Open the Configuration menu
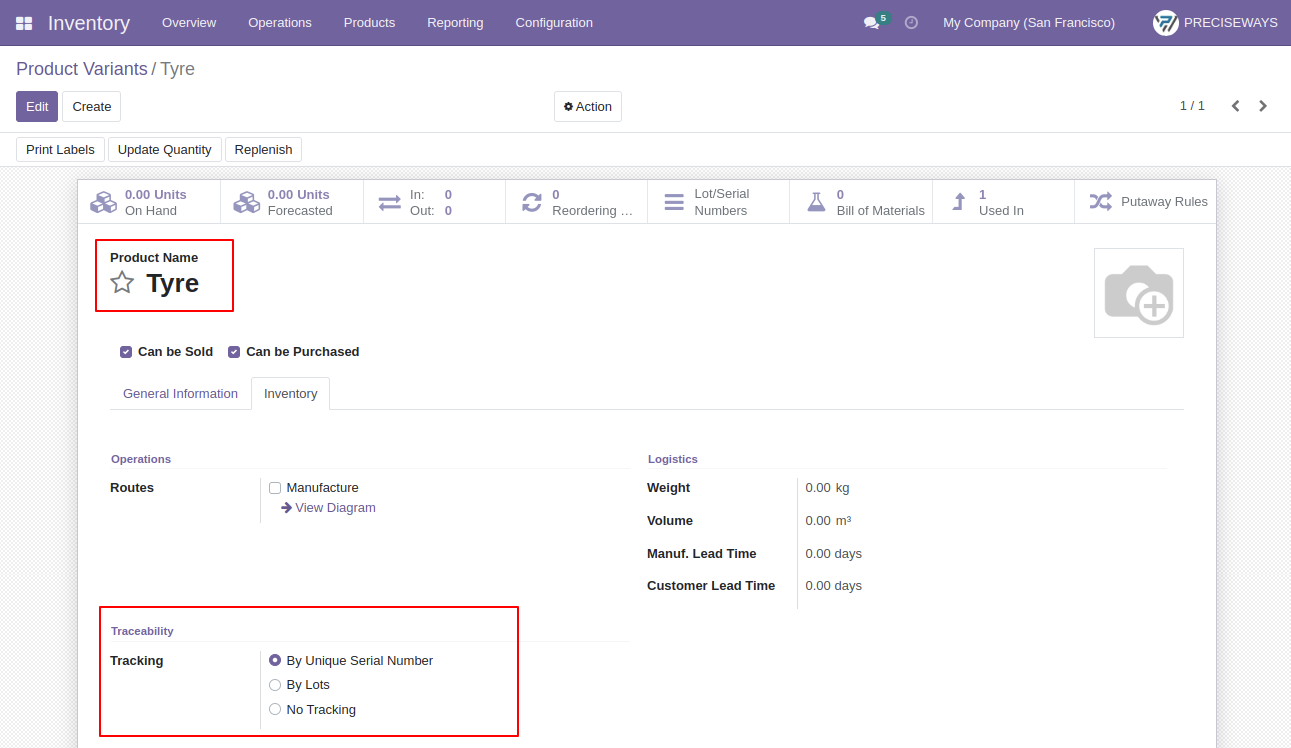 click(x=554, y=22)
